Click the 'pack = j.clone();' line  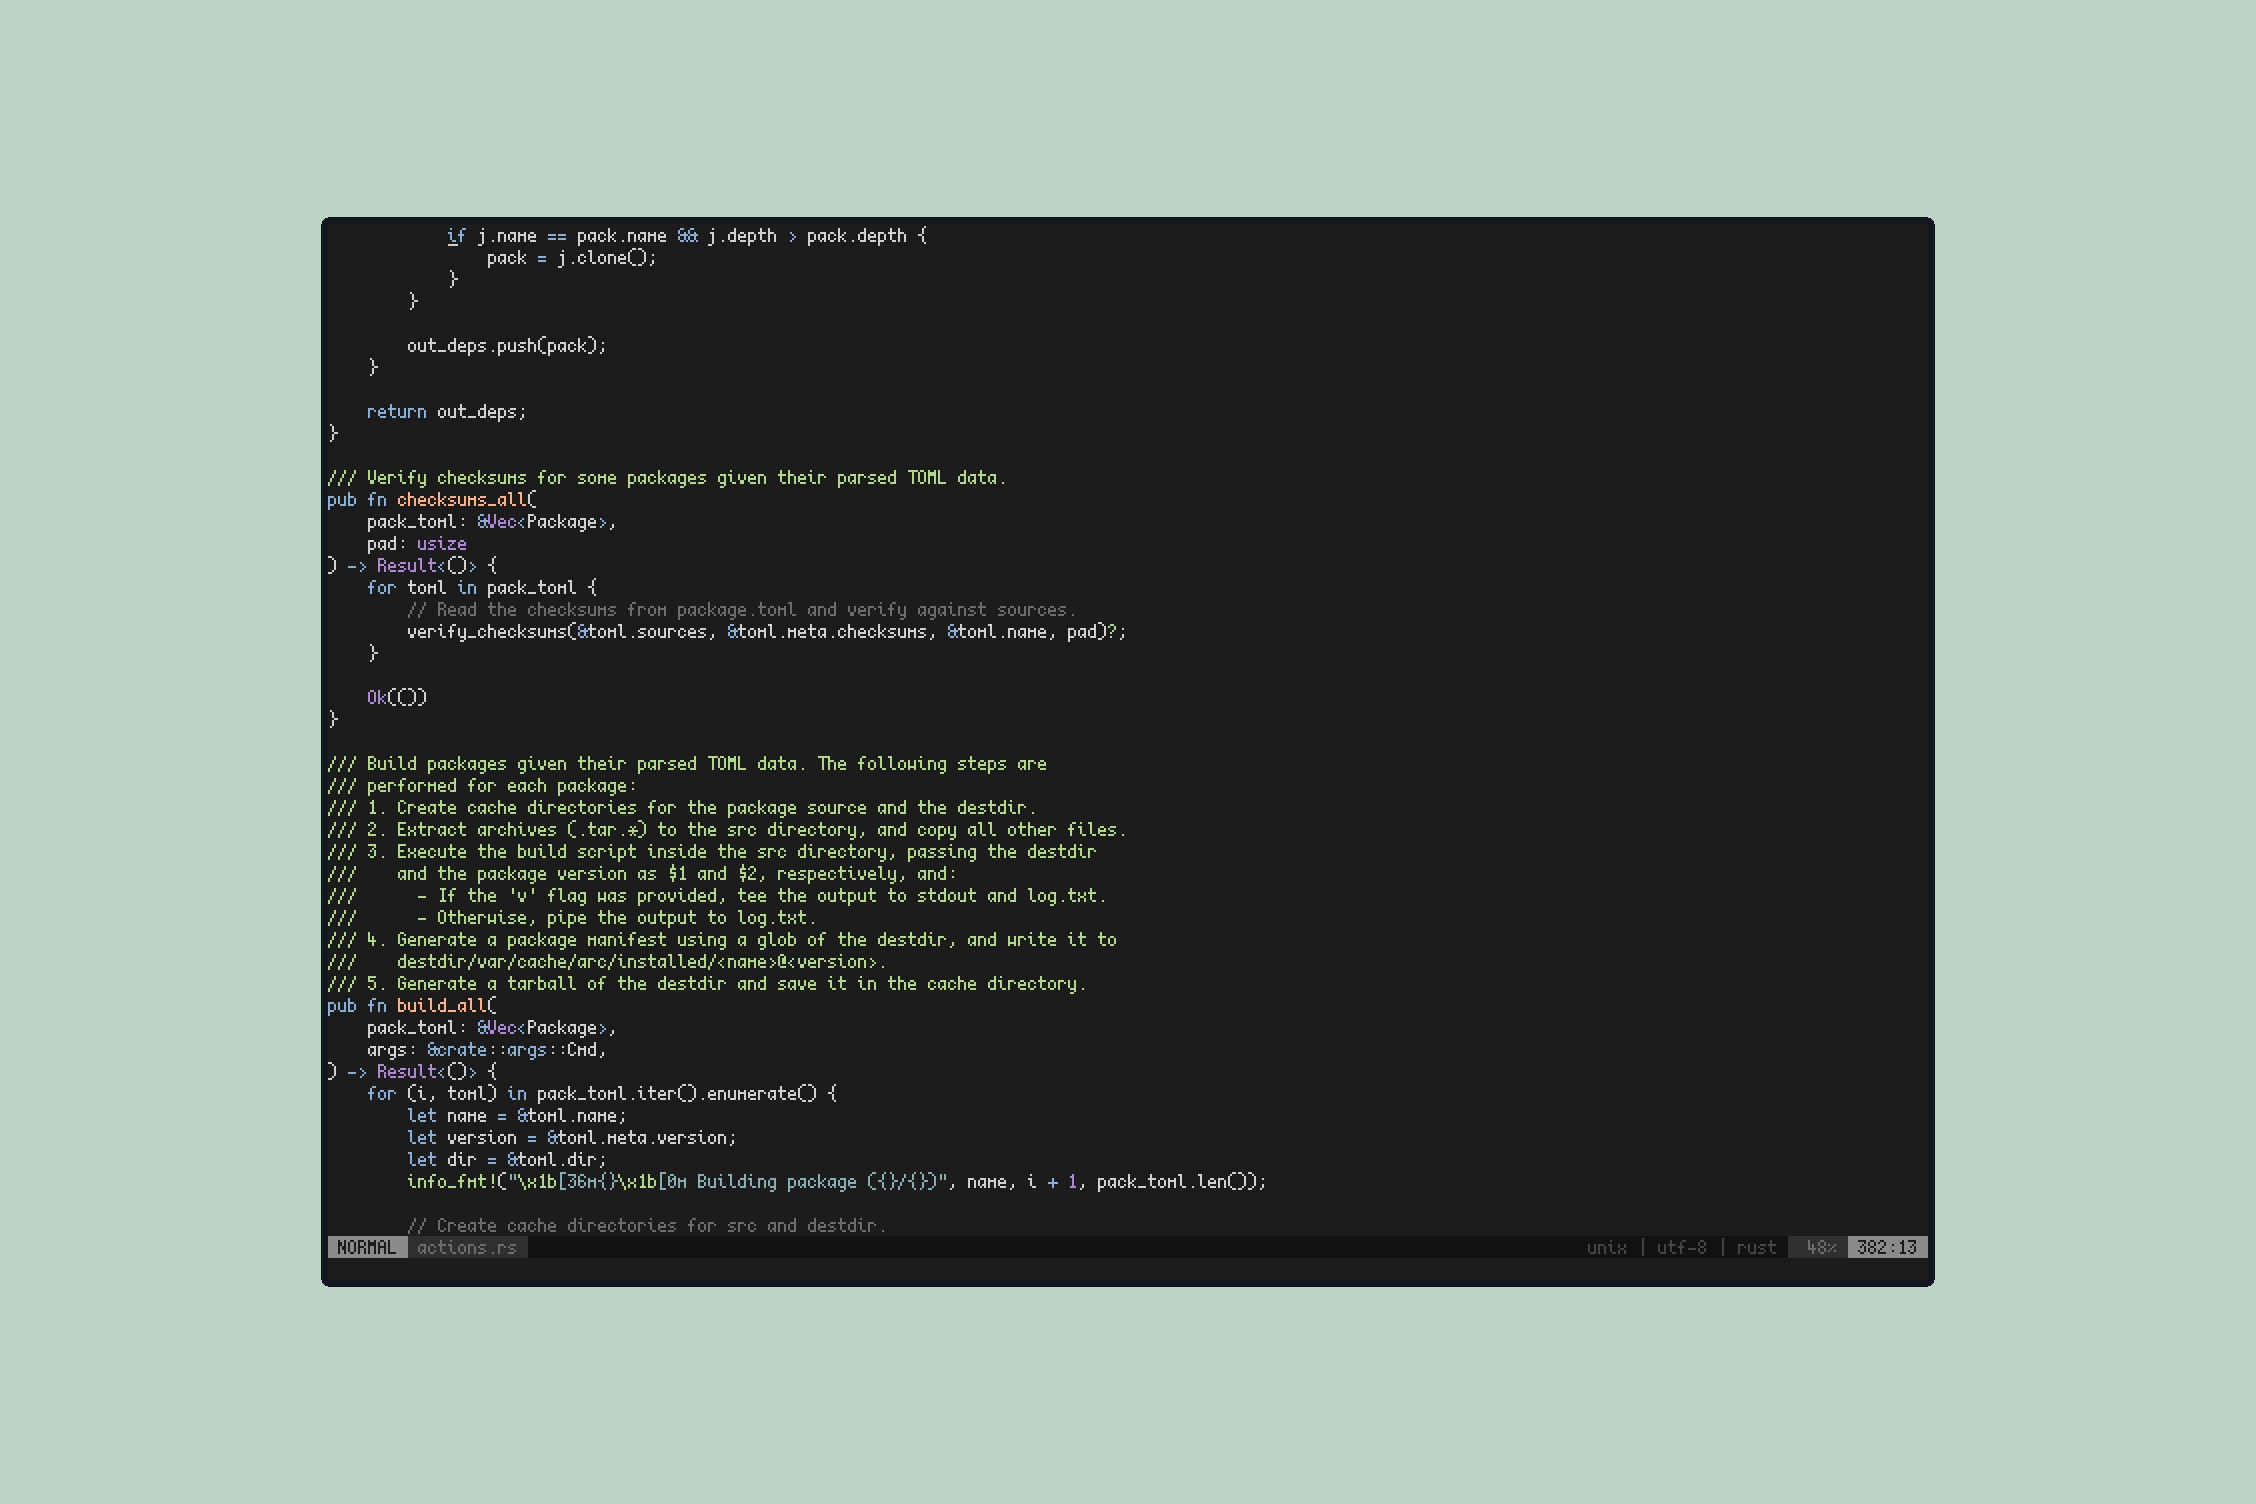coord(571,257)
